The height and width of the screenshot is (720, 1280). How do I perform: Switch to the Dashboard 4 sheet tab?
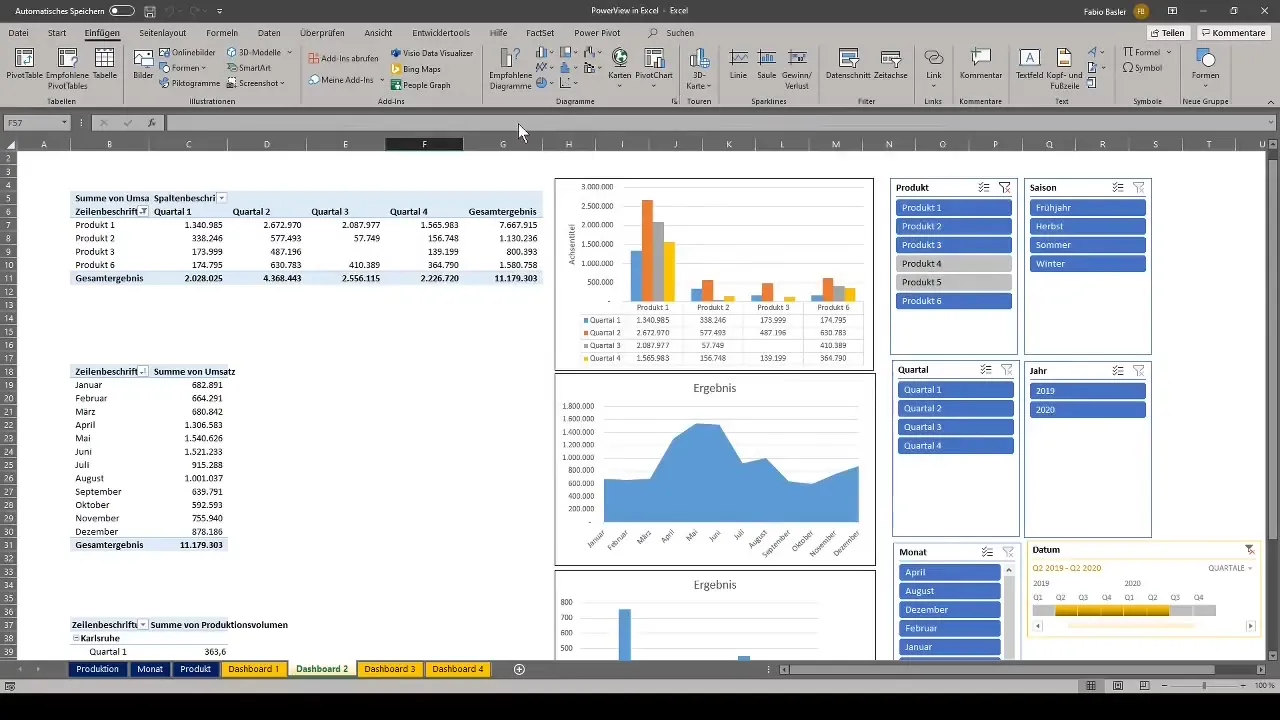tap(457, 669)
